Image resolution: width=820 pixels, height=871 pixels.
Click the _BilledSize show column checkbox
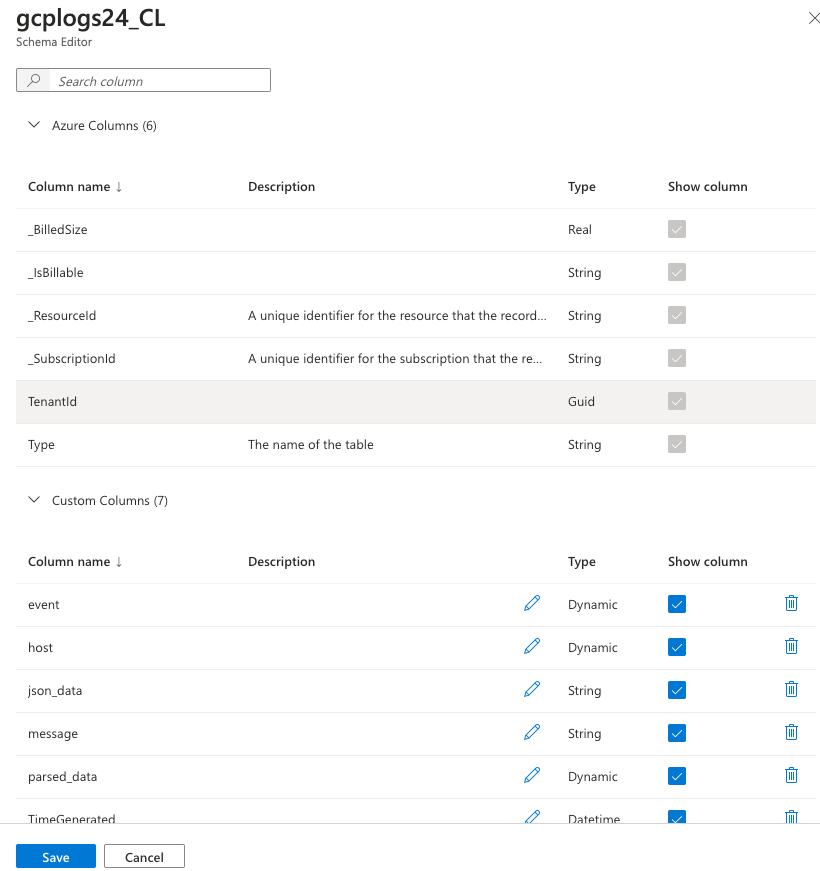[677, 229]
